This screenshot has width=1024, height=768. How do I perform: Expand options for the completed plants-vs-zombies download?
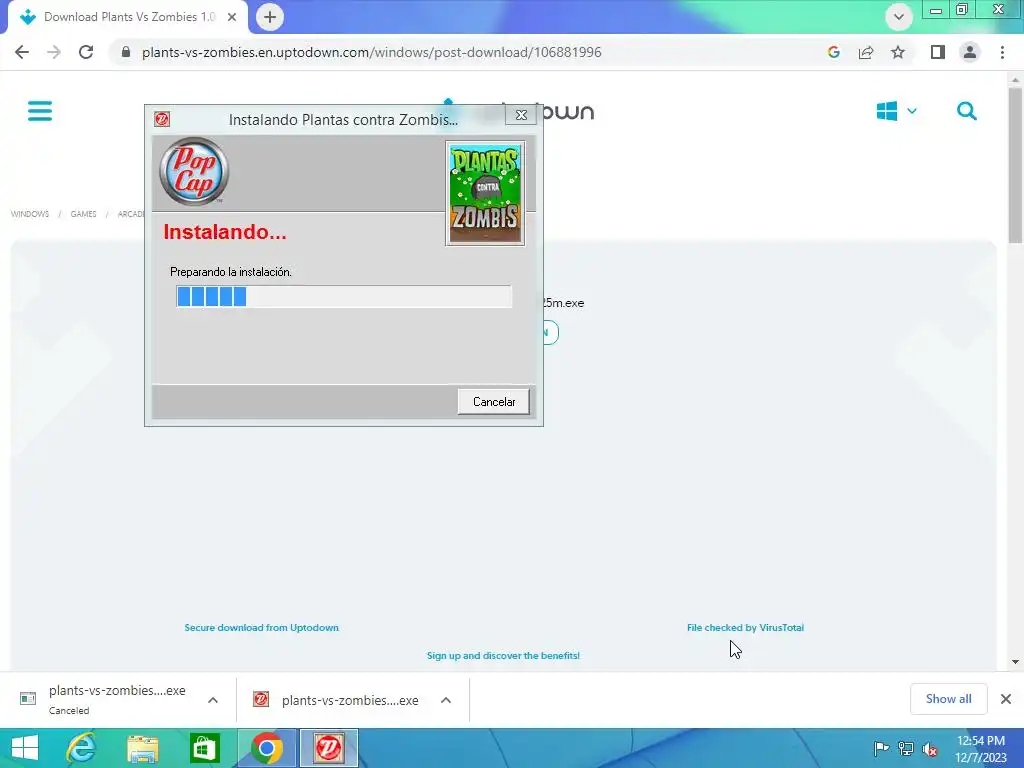pos(446,700)
